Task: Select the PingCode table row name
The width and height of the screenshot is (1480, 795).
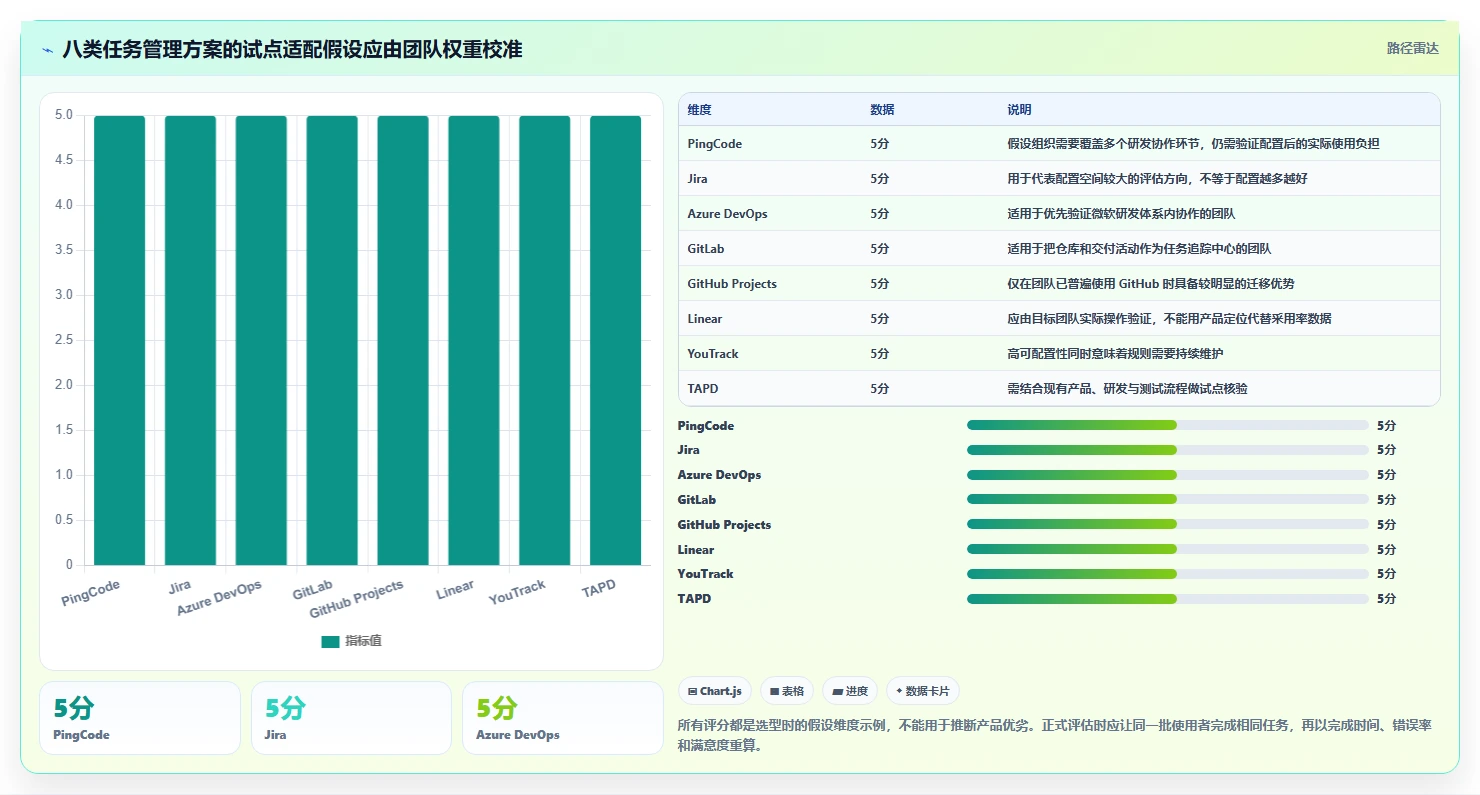Action: (x=714, y=144)
